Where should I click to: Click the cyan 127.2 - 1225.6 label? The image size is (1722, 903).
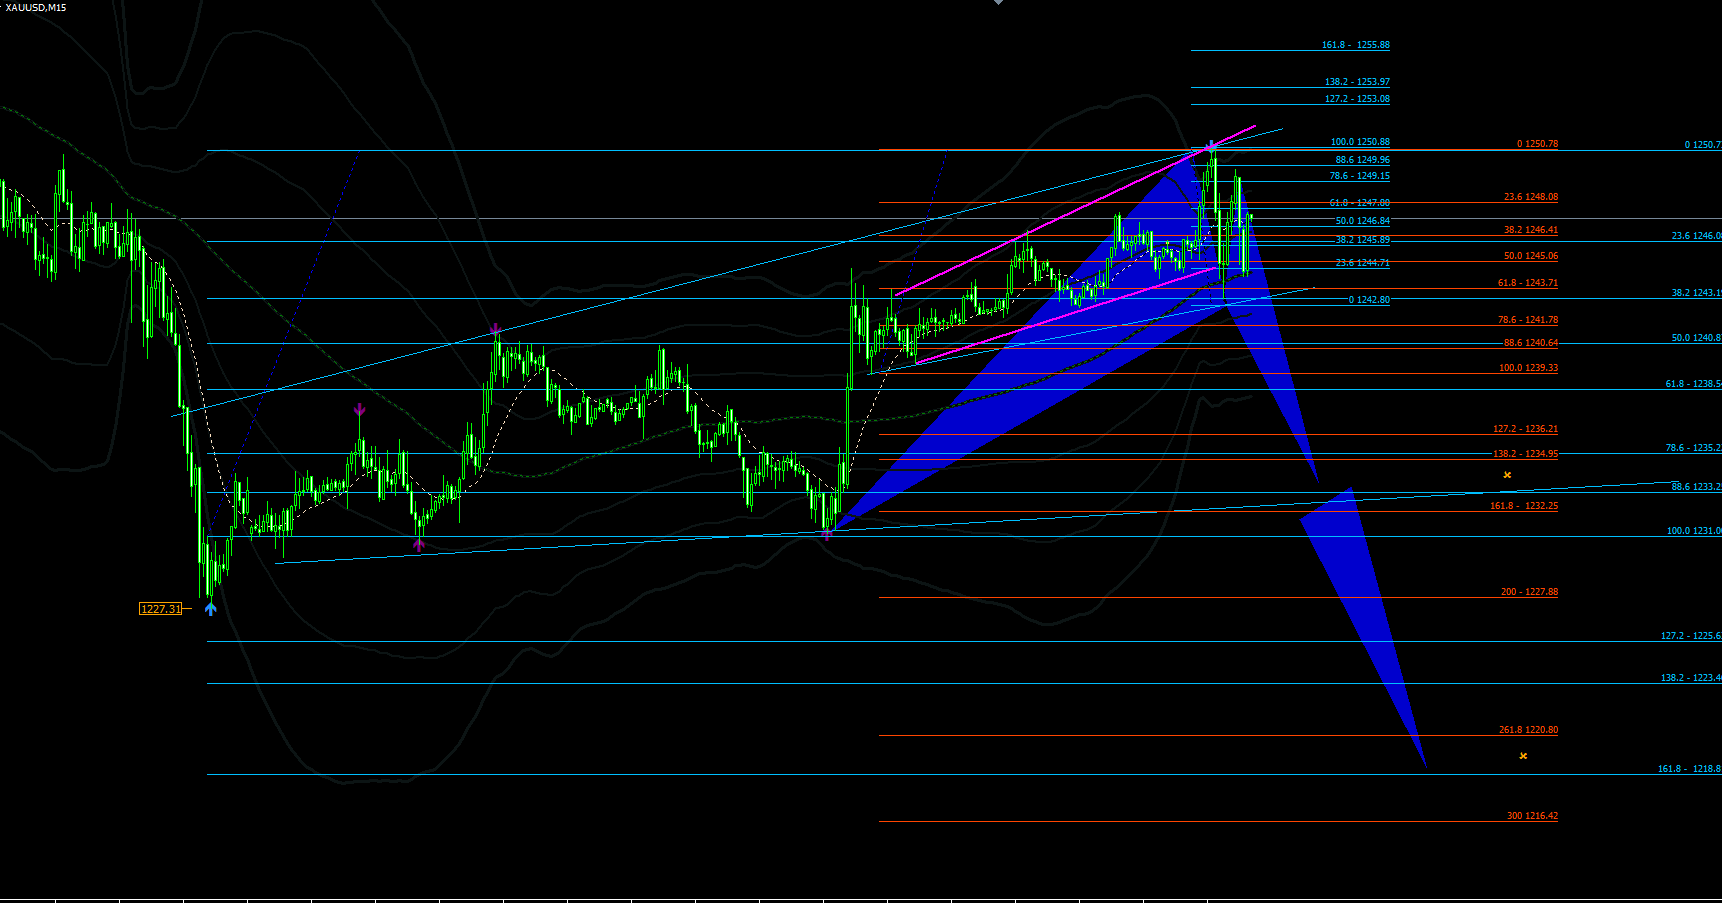tap(1691, 636)
